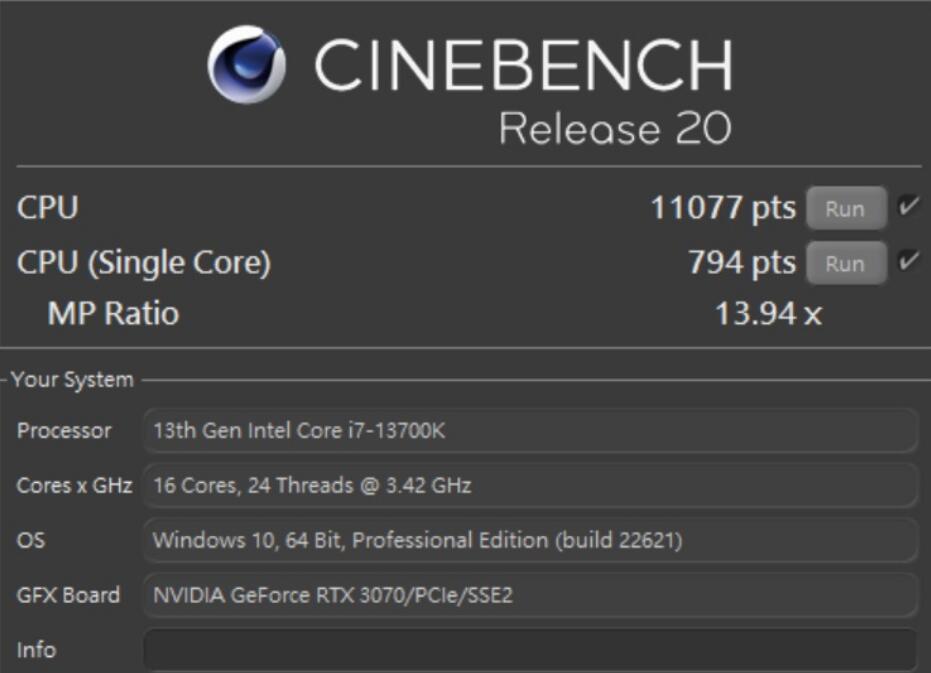931x673 pixels.
Task: Select the Cores x GHz field
Action: click(530, 485)
